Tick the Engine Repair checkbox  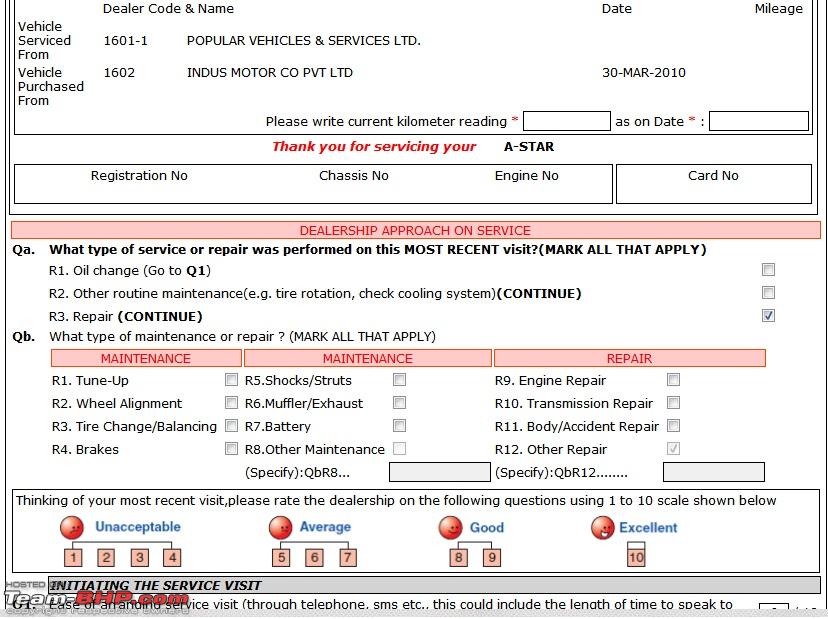[673, 380]
